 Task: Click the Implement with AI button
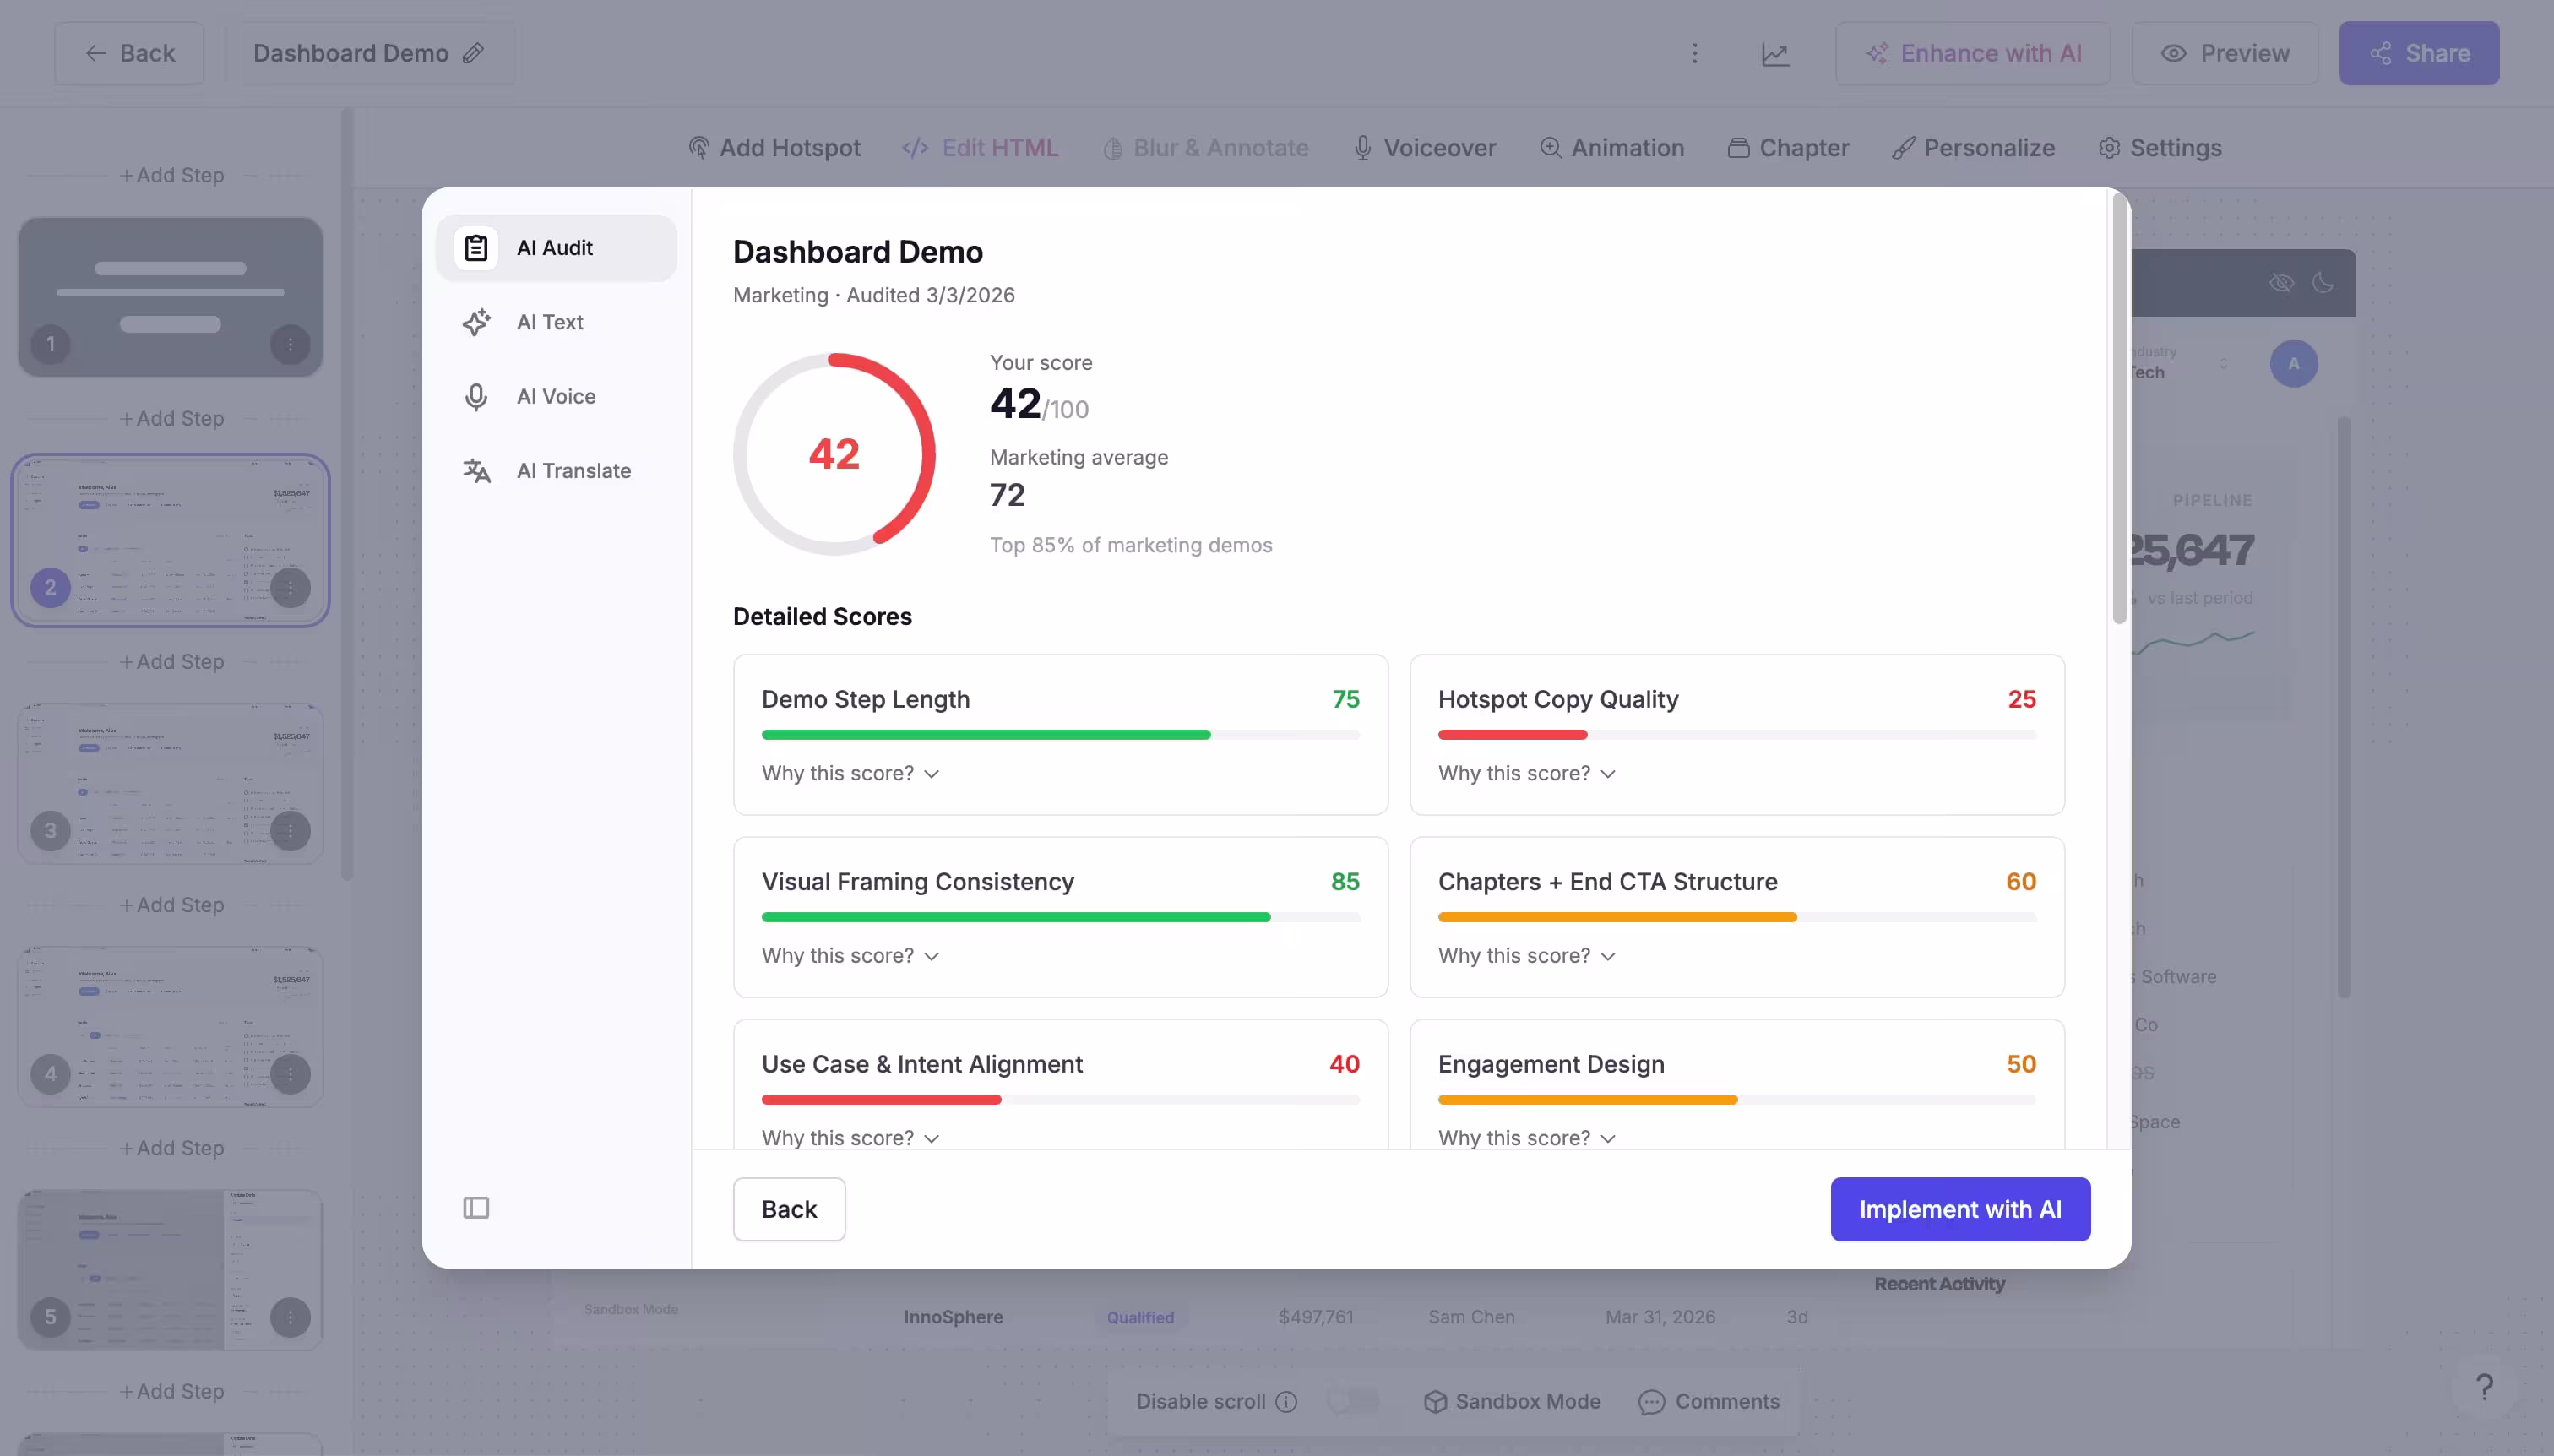point(1960,1208)
